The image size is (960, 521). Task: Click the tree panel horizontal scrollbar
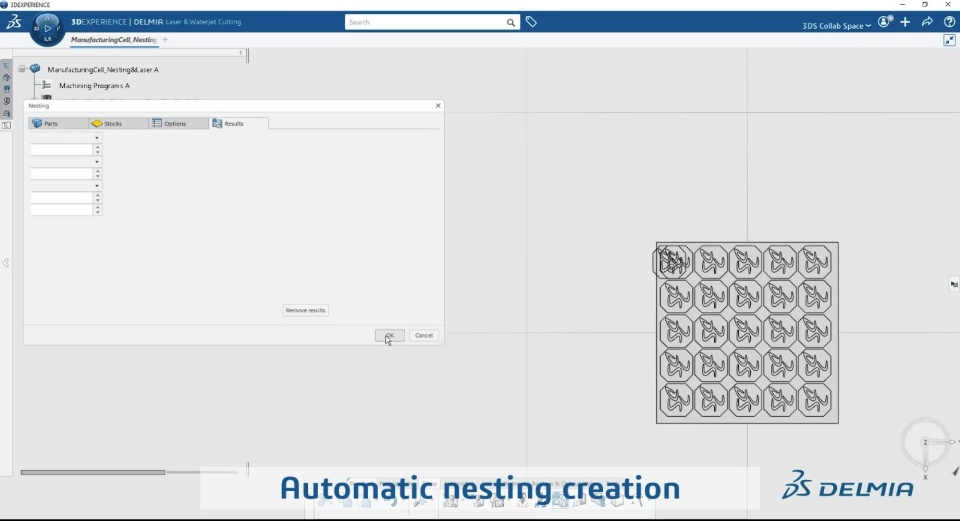click(x=92, y=472)
